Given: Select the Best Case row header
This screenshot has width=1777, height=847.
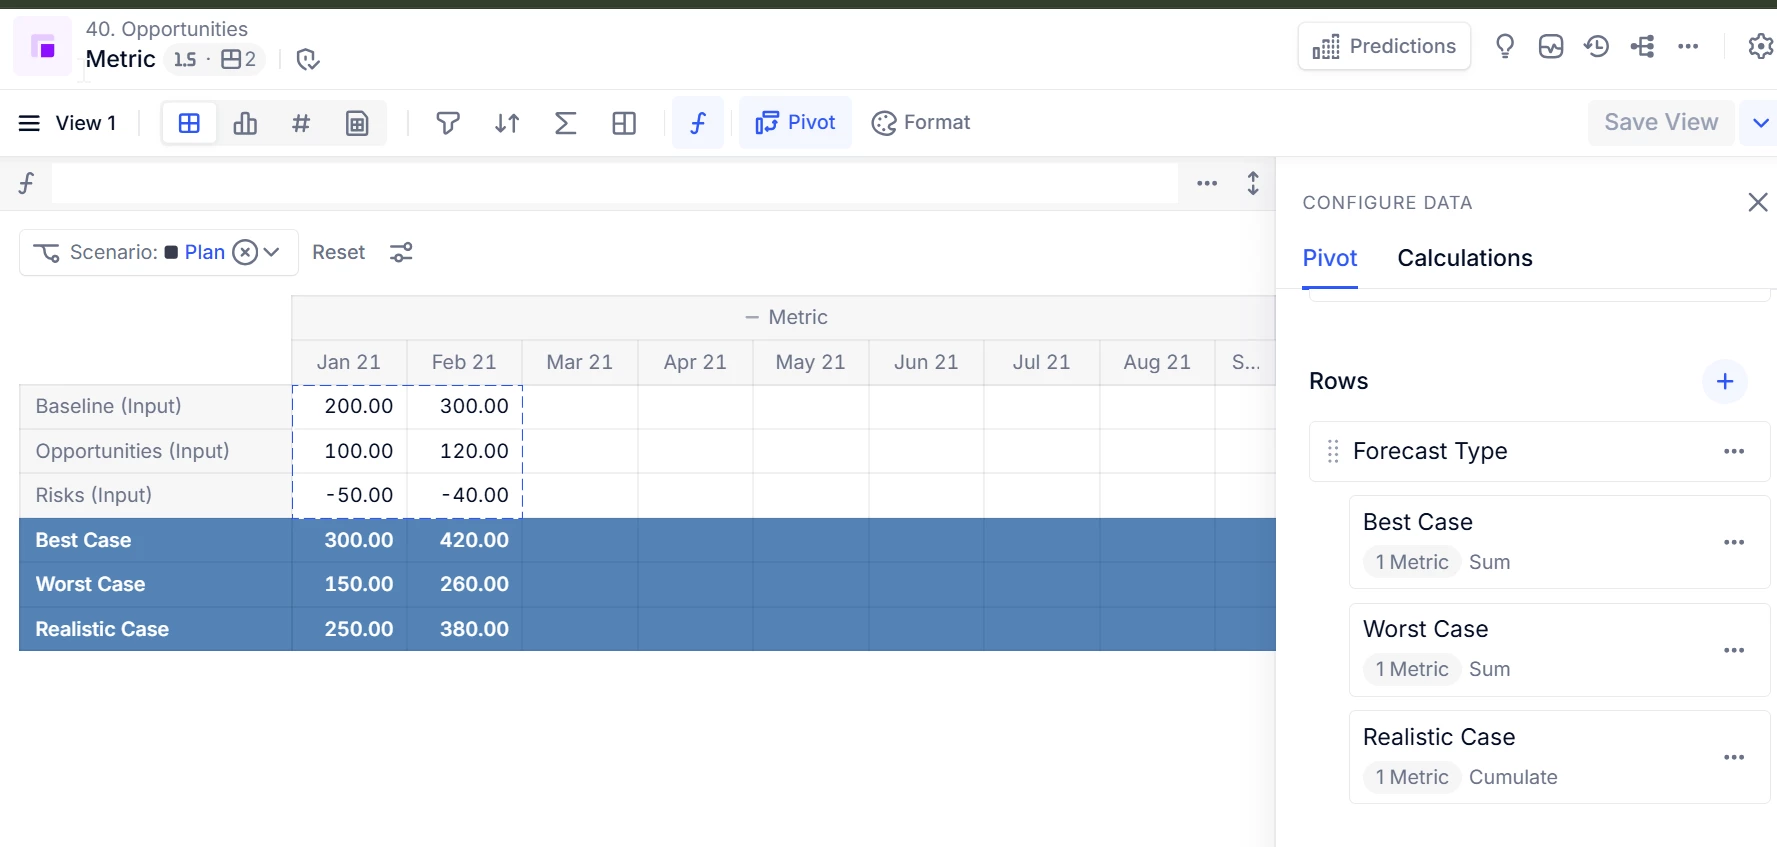Looking at the screenshot, I should point(155,540).
